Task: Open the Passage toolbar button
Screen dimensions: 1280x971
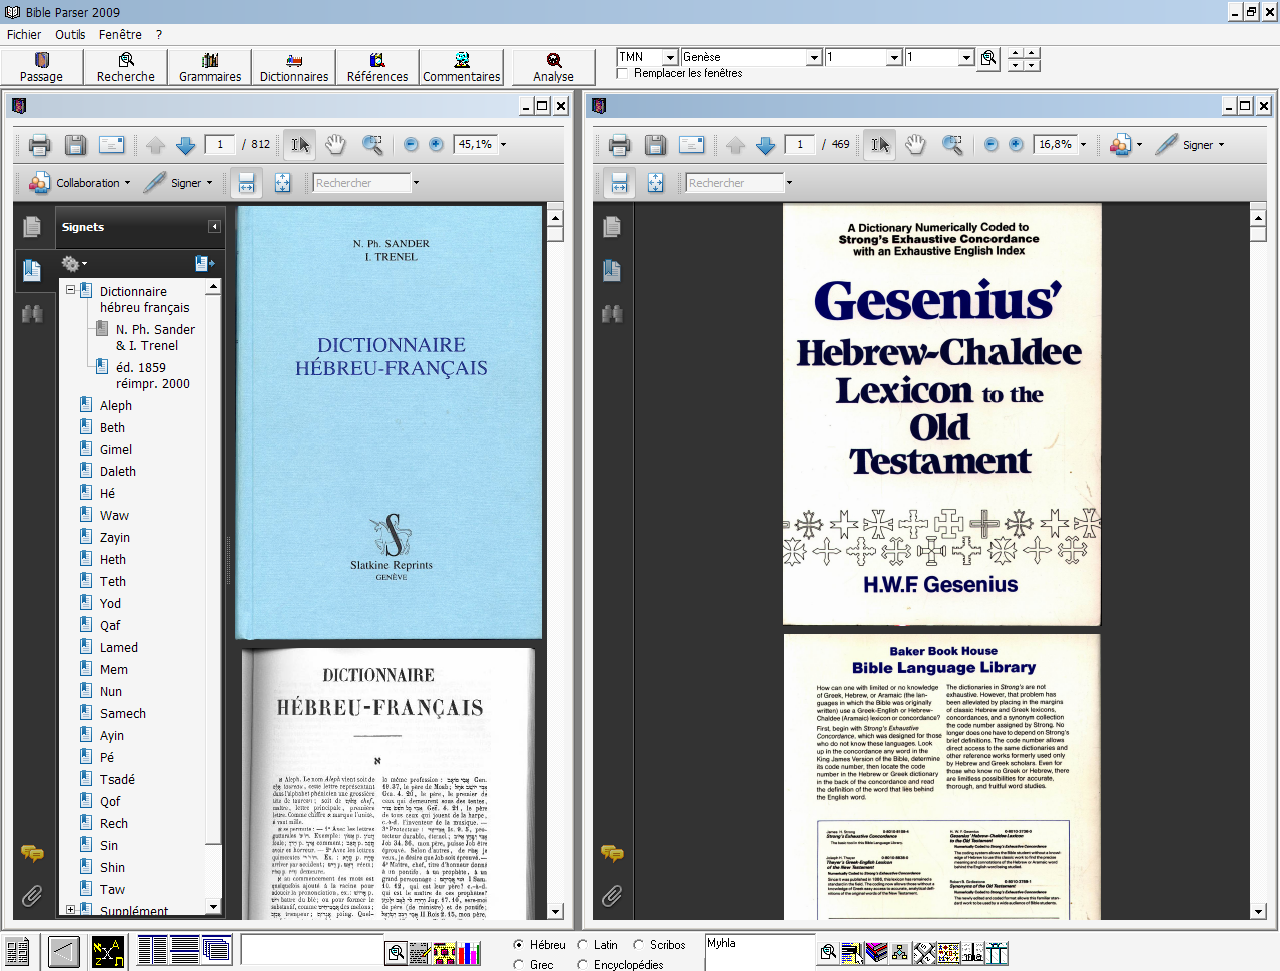Action: 41,67
